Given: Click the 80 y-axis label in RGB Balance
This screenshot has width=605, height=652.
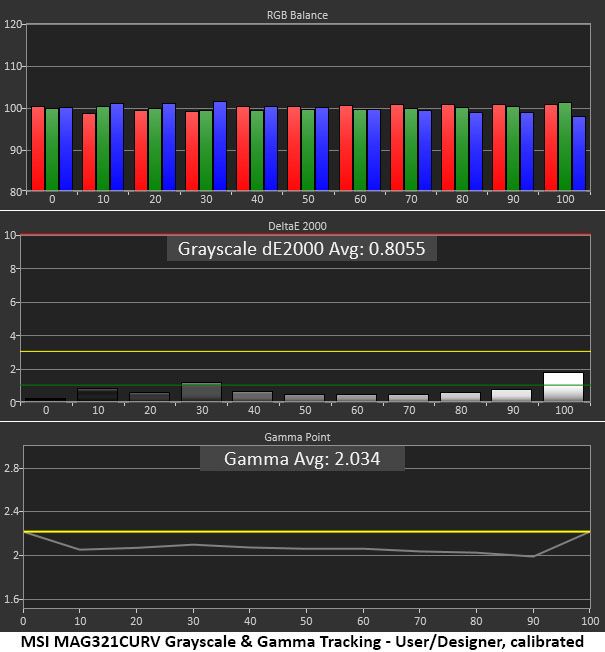Looking at the screenshot, I should click(x=15, y=192).
